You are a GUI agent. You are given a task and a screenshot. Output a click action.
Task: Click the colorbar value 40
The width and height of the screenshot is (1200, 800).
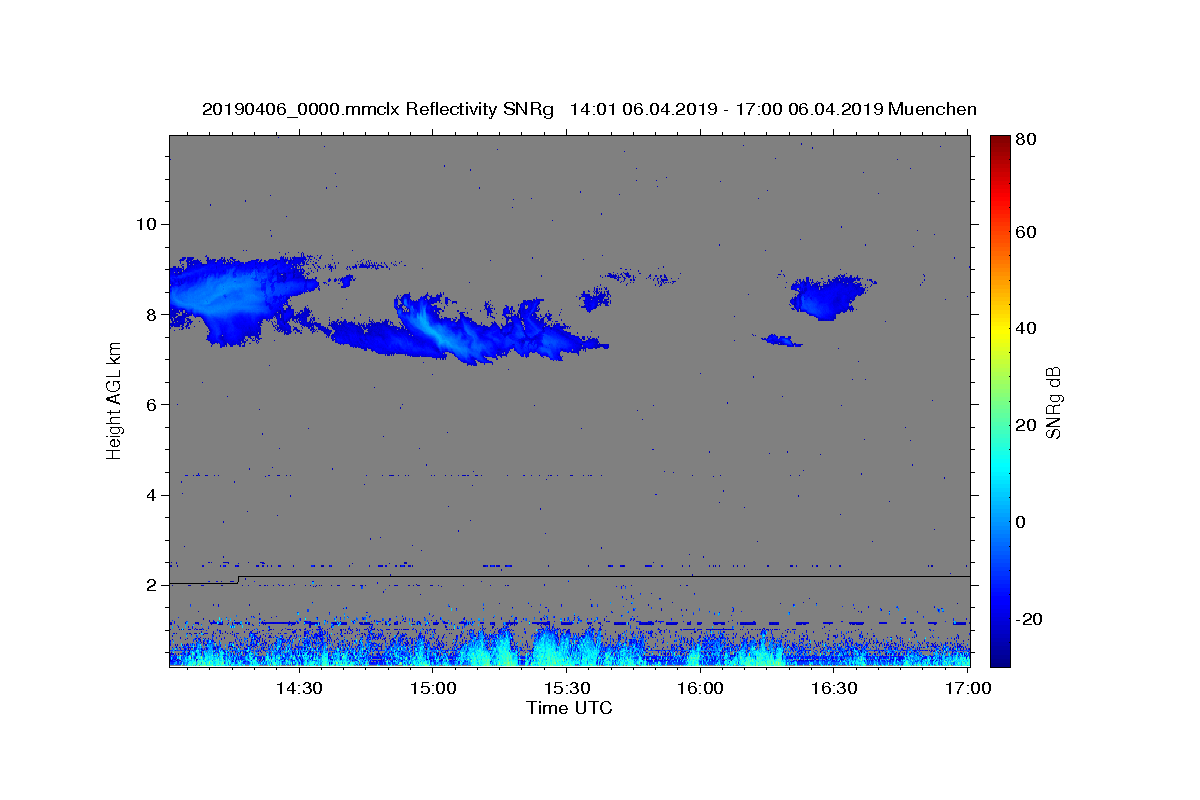tap(1027, 328)
